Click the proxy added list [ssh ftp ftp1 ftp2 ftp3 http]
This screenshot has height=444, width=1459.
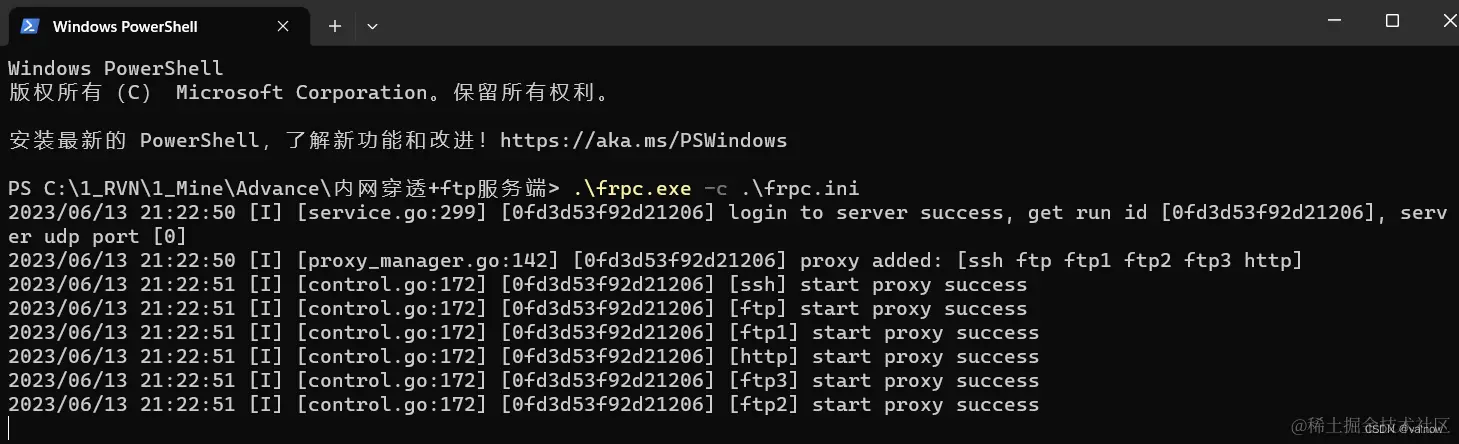point(1130,260)
